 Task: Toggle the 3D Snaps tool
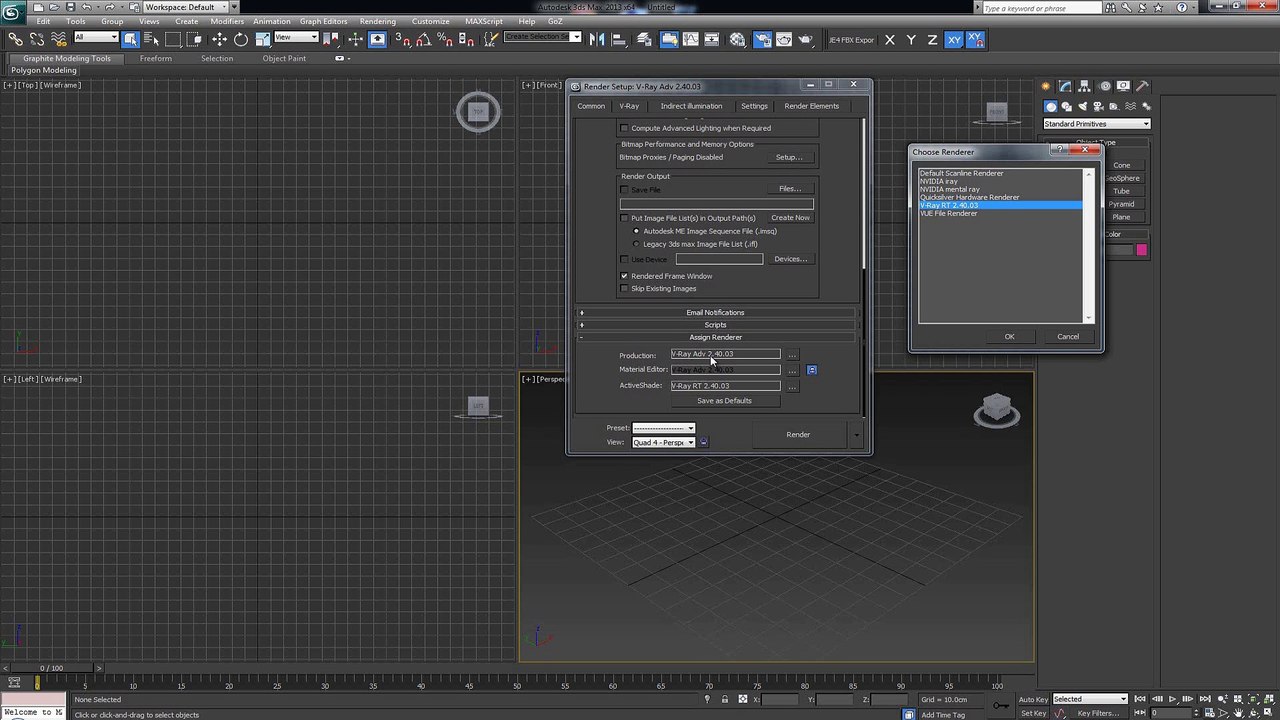(x=401, y=39)
